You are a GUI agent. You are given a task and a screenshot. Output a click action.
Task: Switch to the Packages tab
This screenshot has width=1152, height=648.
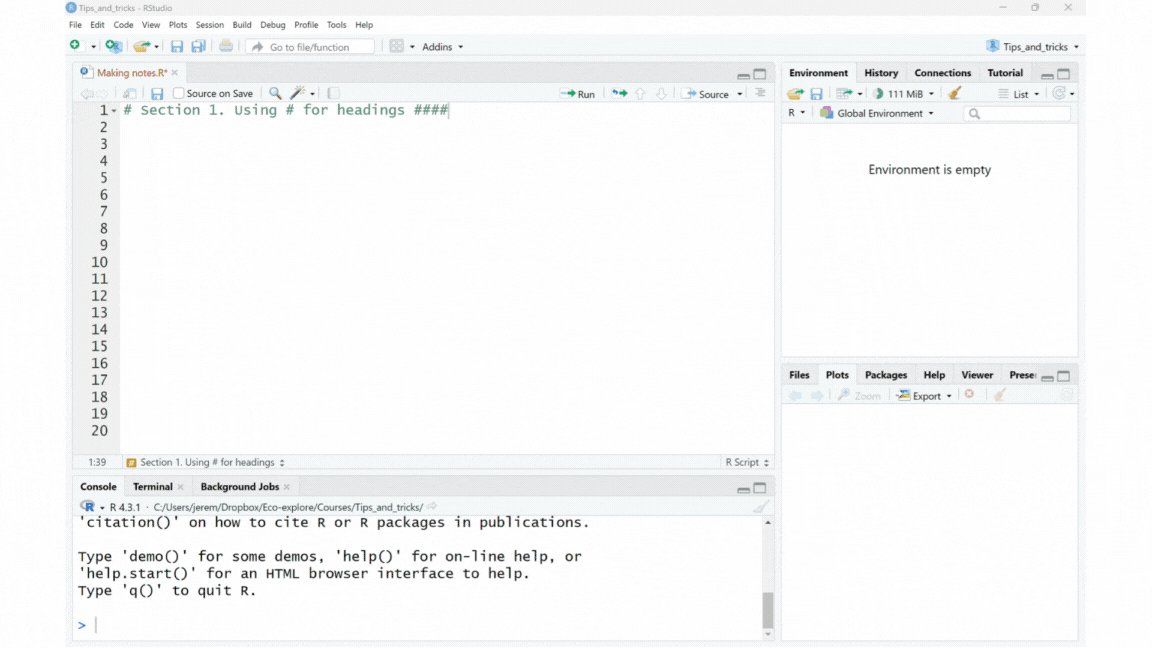[x=885, y=375]
